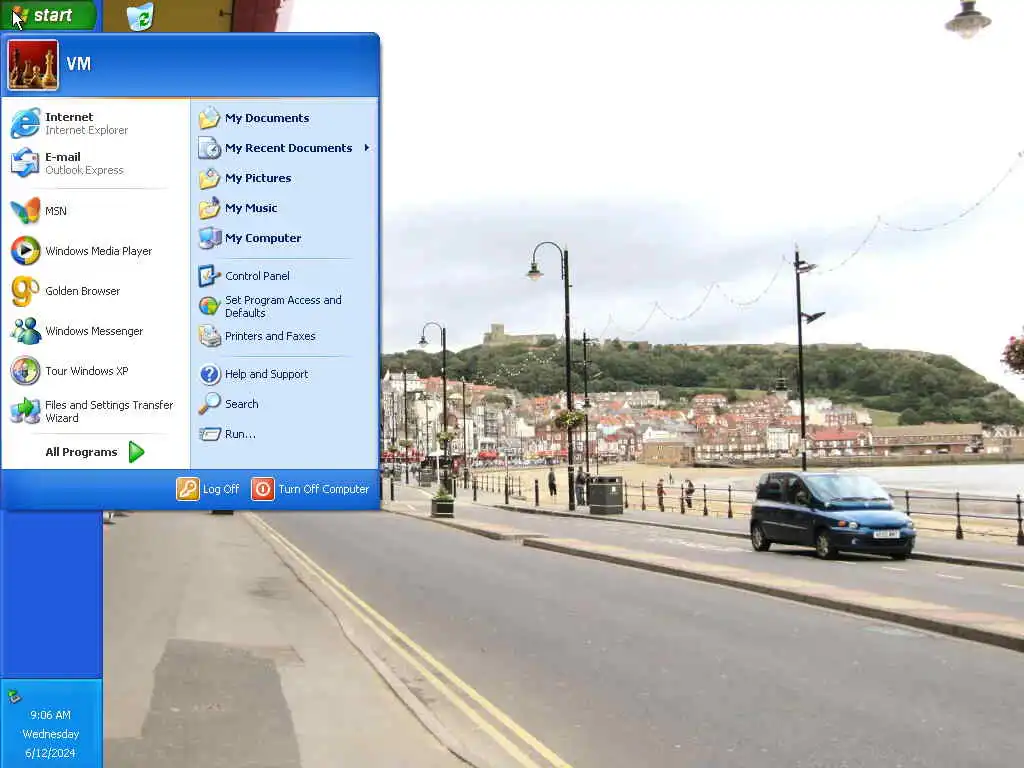Start Tour Windows XP icon

[x=25, y=371]
